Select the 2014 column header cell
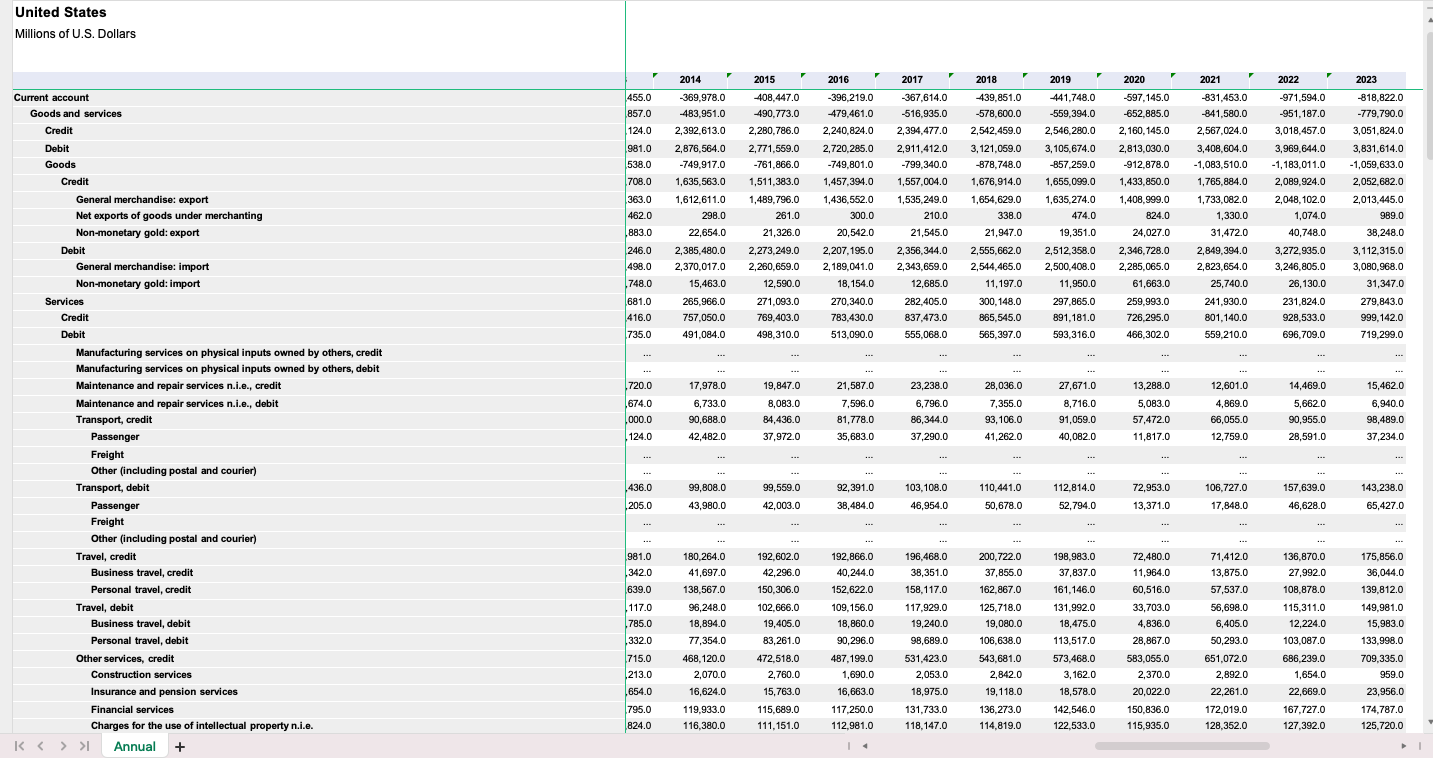This screenshot has width=1433, height=758. click(x=690, y=80)
